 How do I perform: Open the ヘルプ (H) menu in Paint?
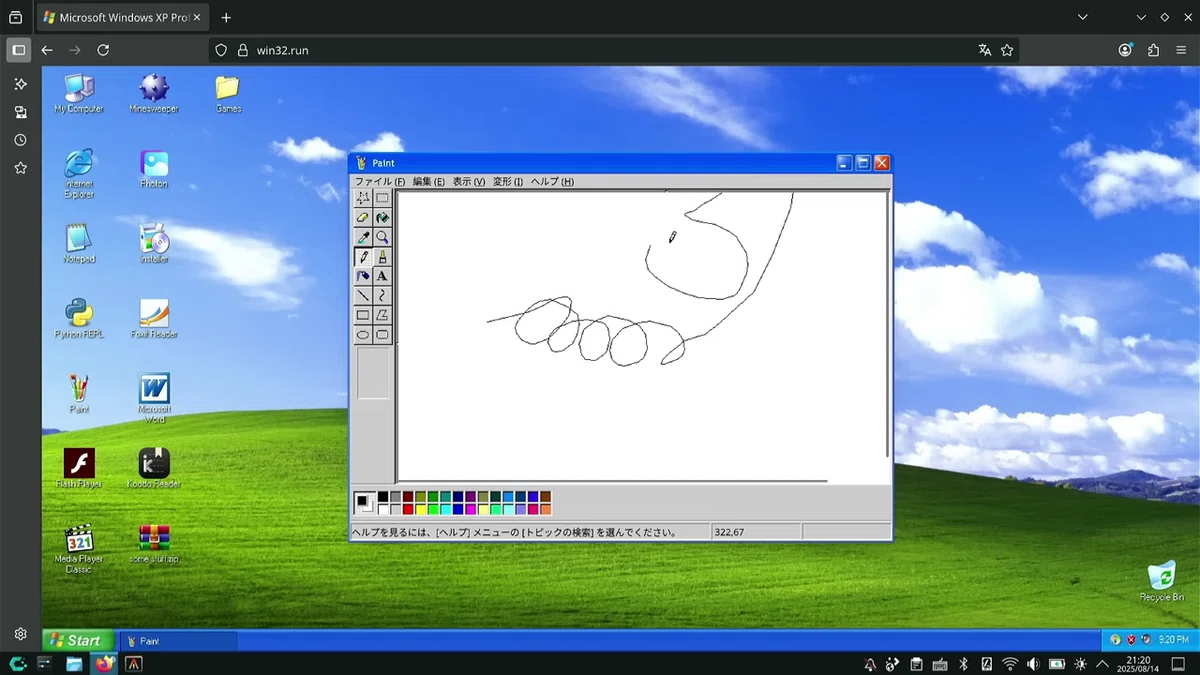(552, 181)
